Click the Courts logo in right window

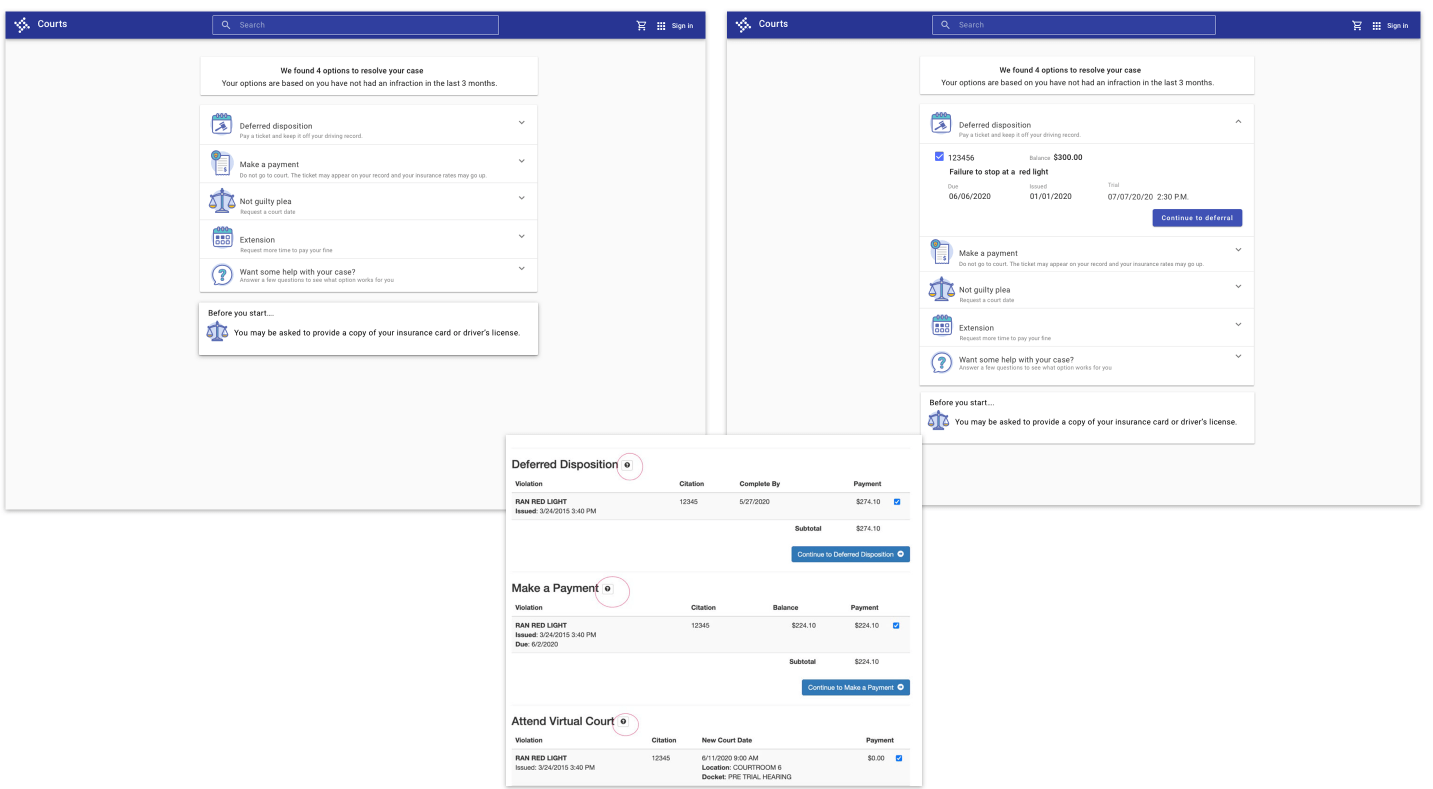pyautogui.click(x=743, y=25)
